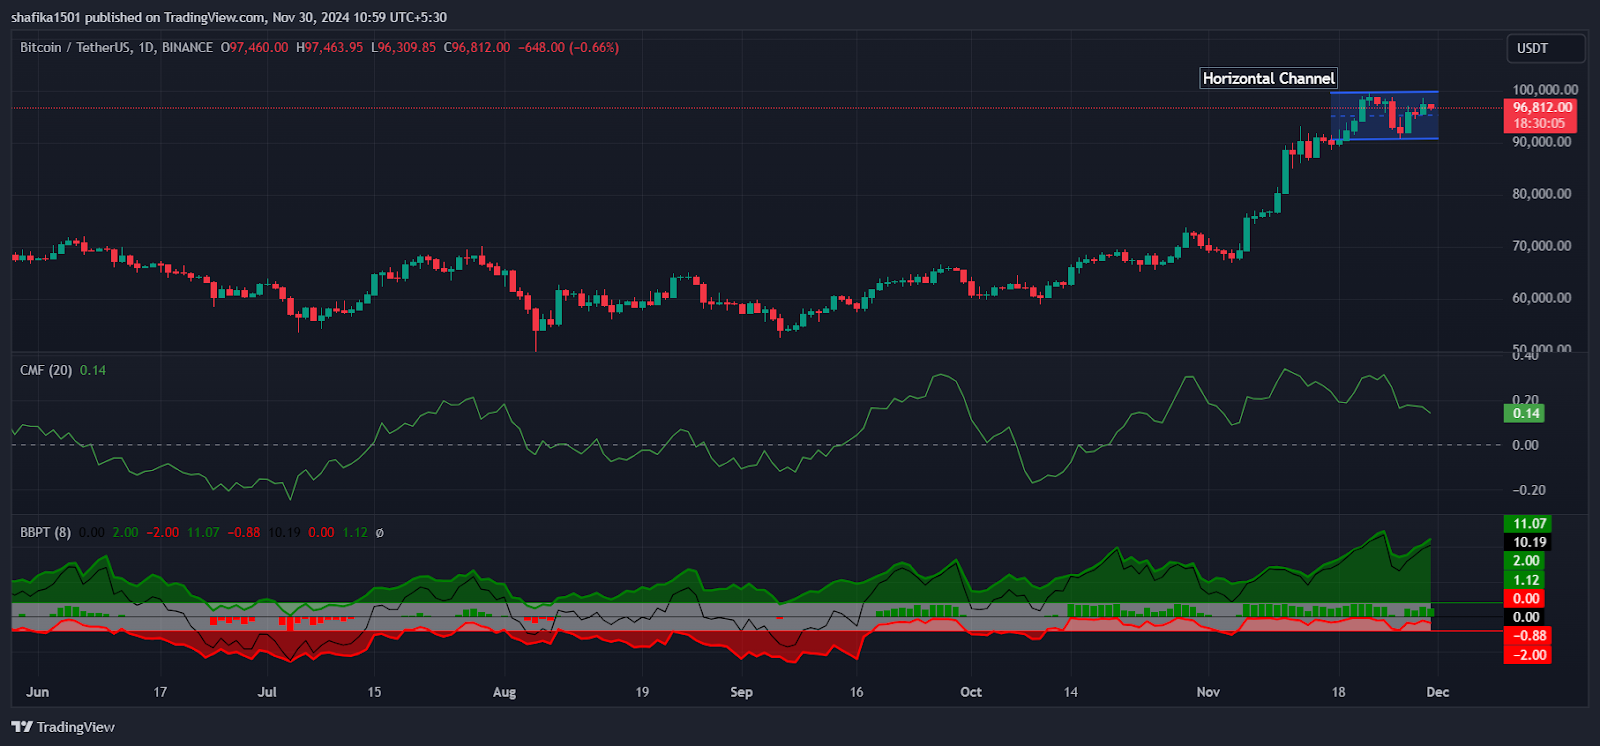The height and width of the screenshot is (746, 1600).
Task: Click the open price O97,460.00
Action: pos(254,47)
